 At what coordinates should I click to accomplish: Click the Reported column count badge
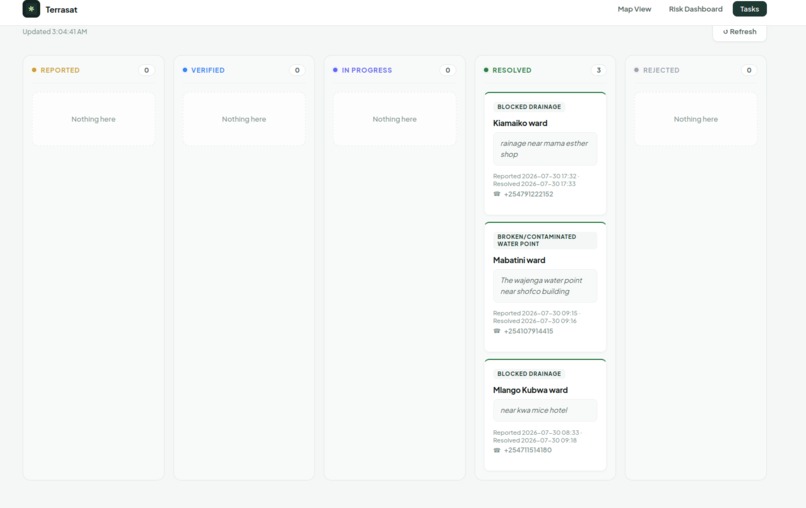pos(146,70)
